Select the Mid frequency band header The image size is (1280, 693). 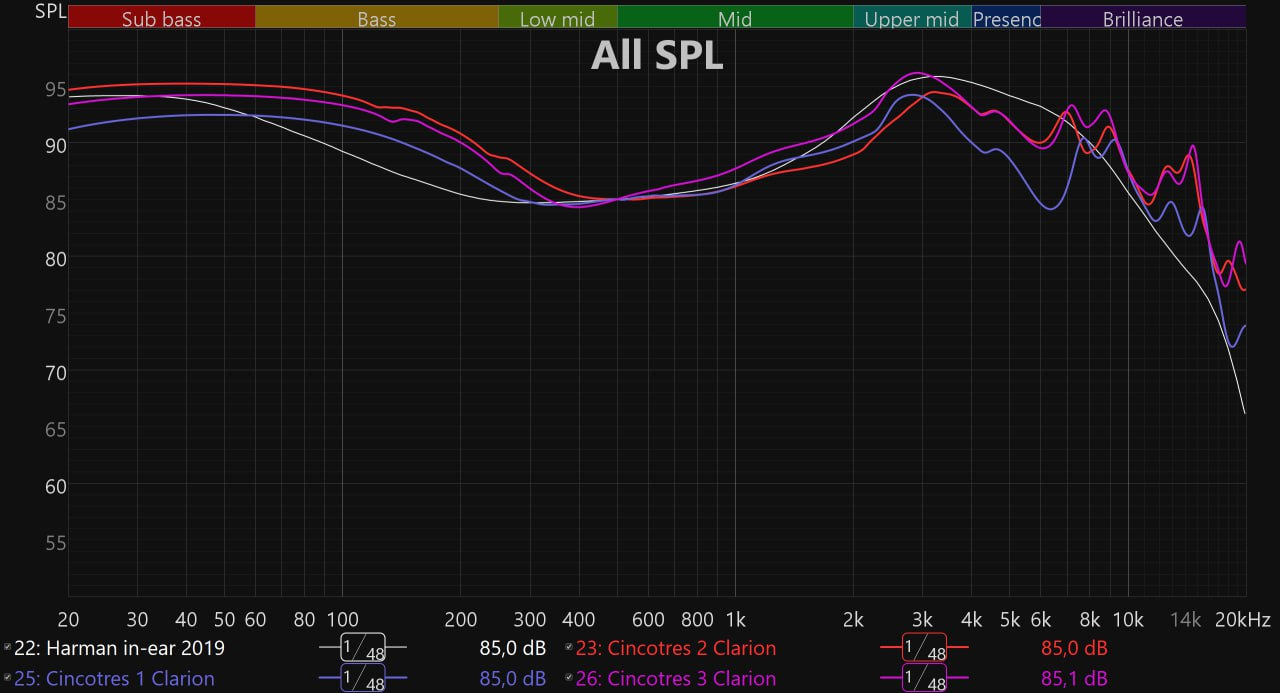734,18
